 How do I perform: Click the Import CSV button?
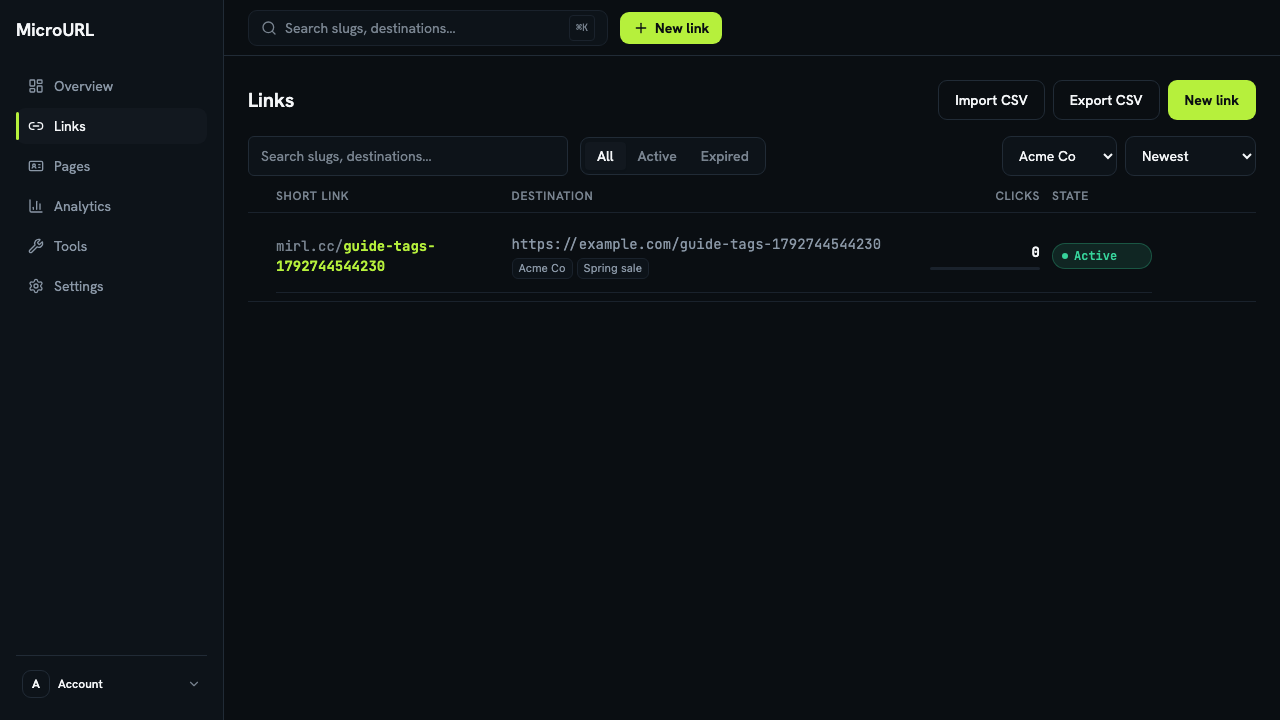[x=991, y=100]
